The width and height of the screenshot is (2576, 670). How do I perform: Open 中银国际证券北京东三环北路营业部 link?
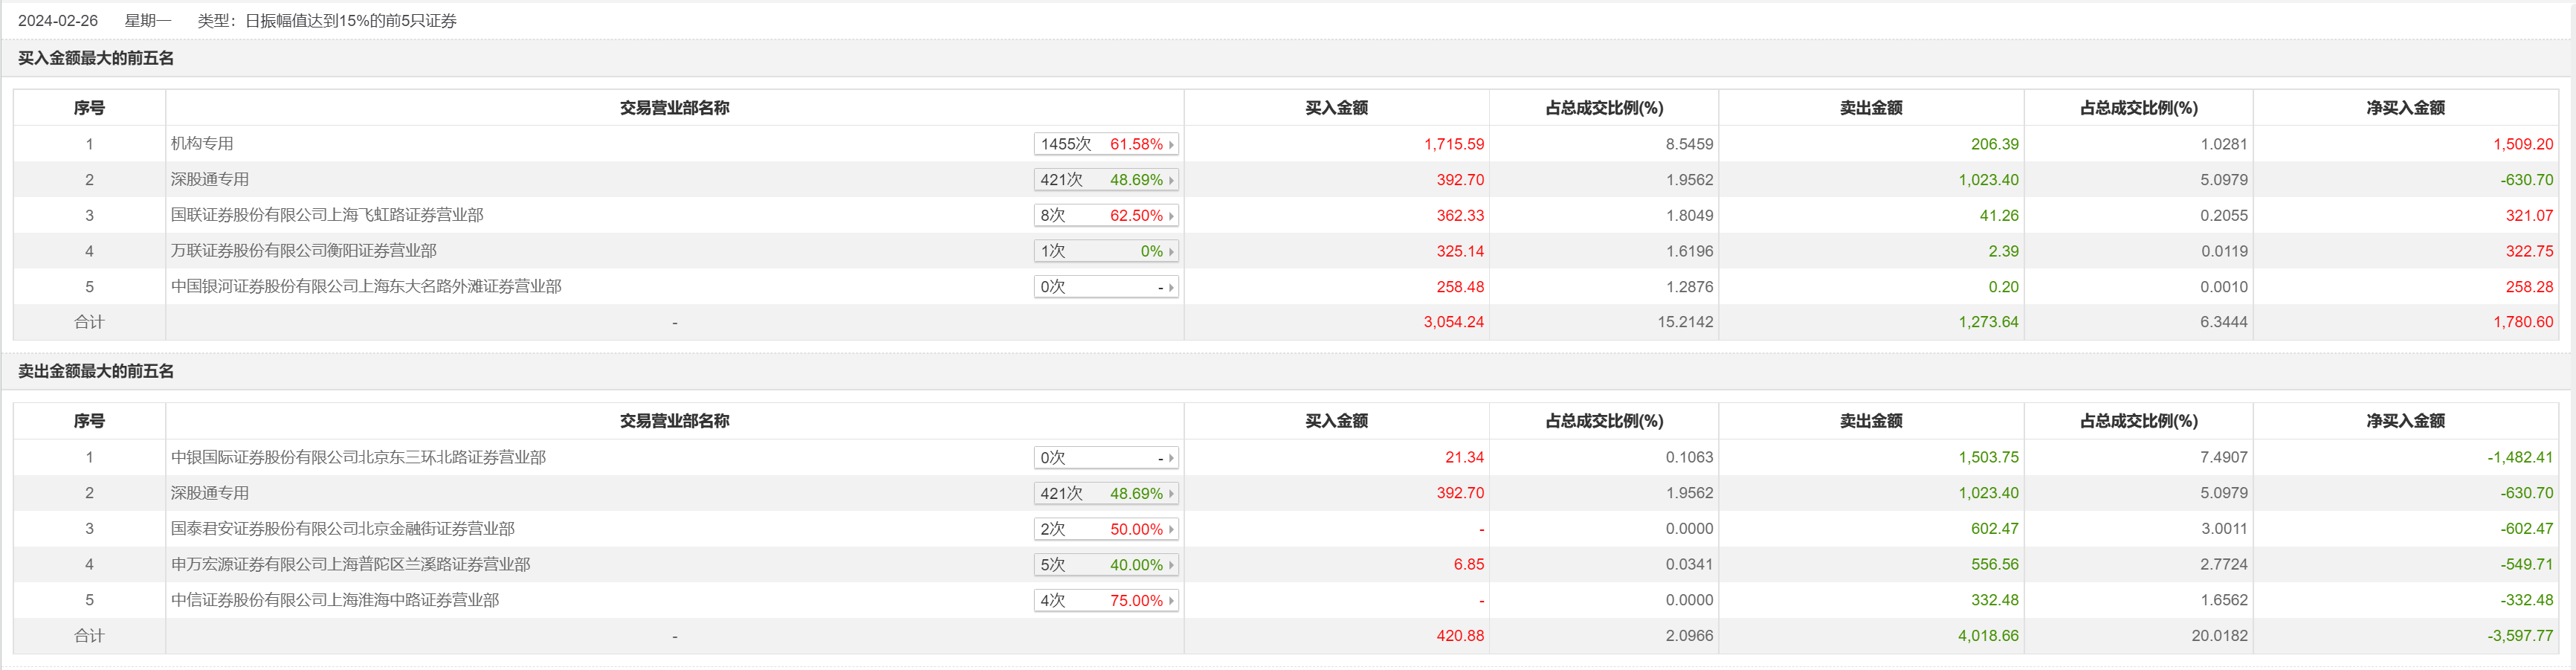click(358, 457)
